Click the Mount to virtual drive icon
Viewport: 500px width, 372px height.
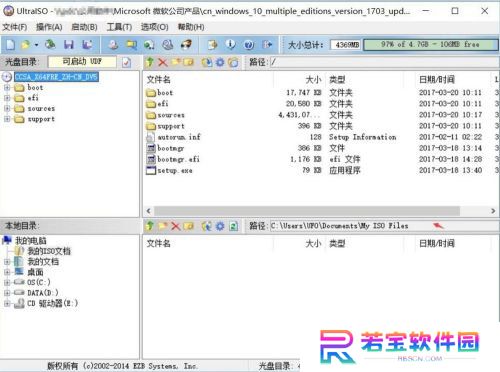click(168, 44)
